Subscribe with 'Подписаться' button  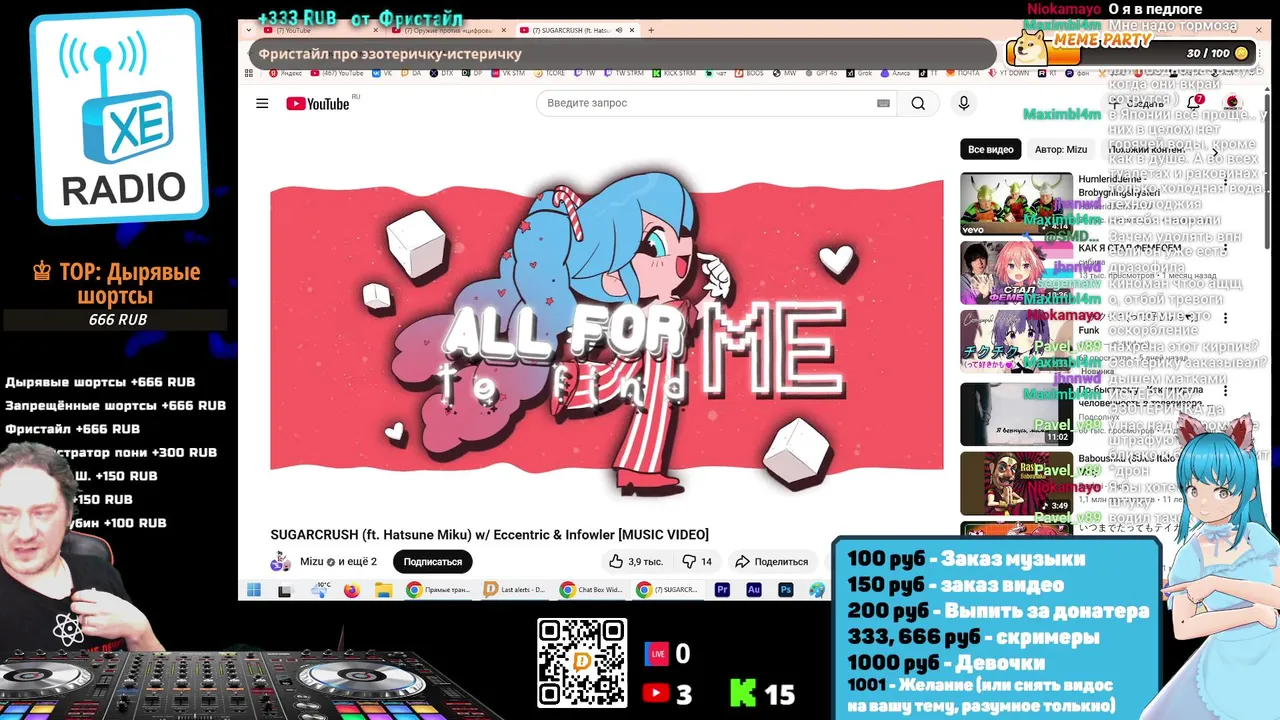coord(432,562)
